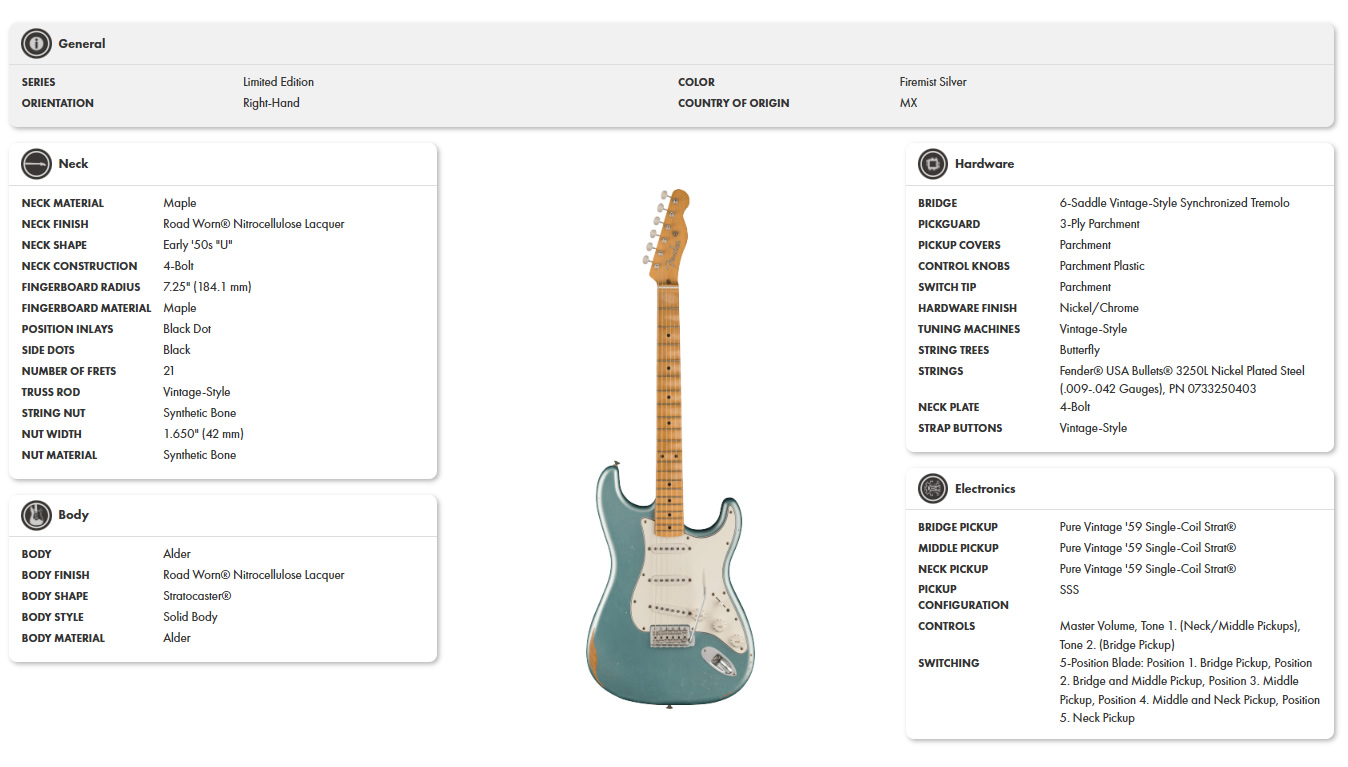
Task: Click the COUNTRY OF ORIGIN label
Action: [x=733, y=103]
